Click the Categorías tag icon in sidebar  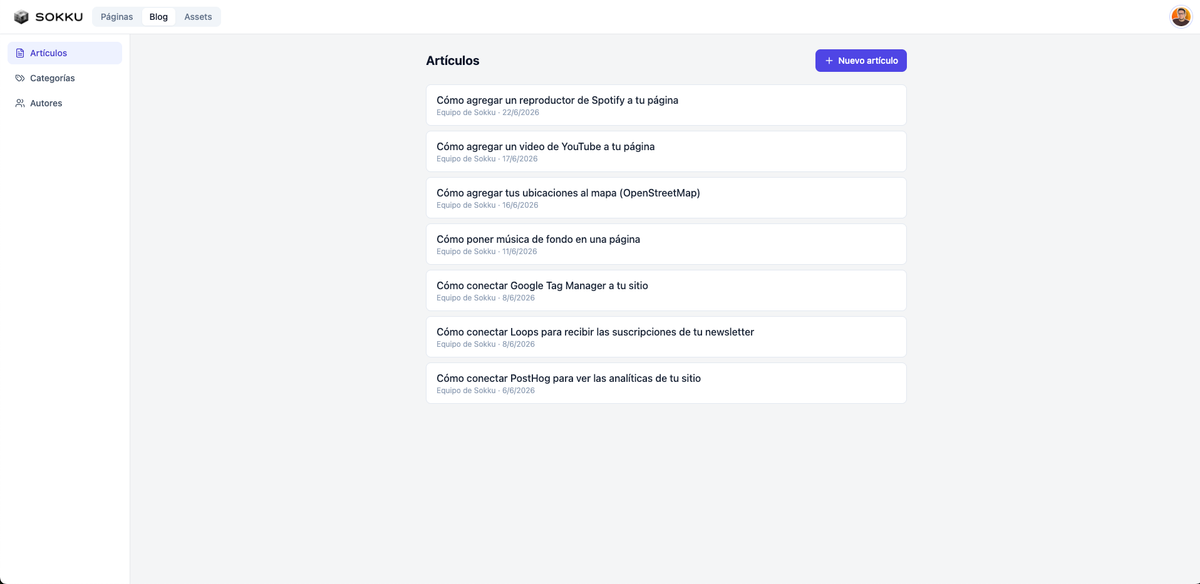coord(20,78)
